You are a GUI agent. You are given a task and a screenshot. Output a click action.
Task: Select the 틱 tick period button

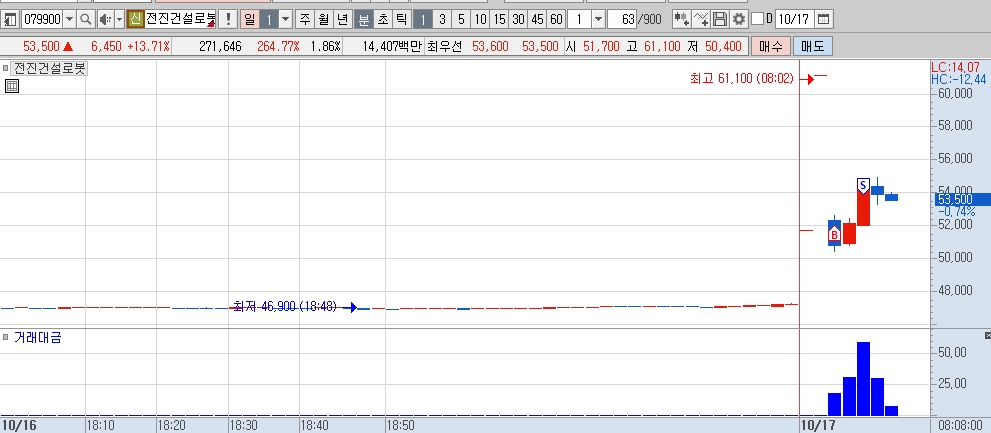coord(401,19)
